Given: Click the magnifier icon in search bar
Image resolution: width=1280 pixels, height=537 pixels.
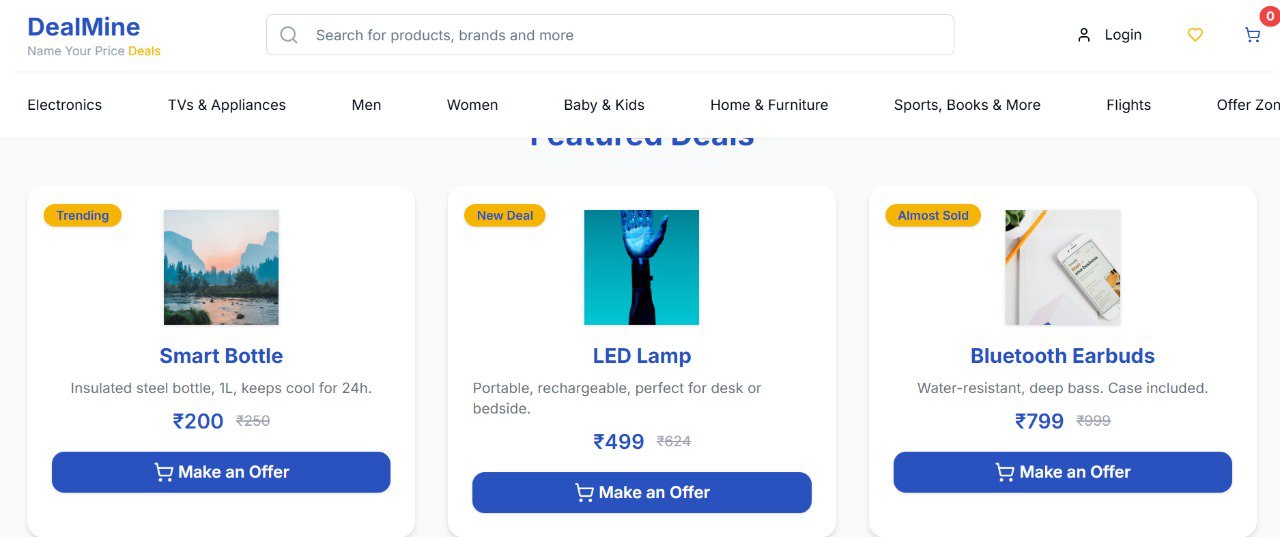Looking at the screenshot, I should [289, 35].
